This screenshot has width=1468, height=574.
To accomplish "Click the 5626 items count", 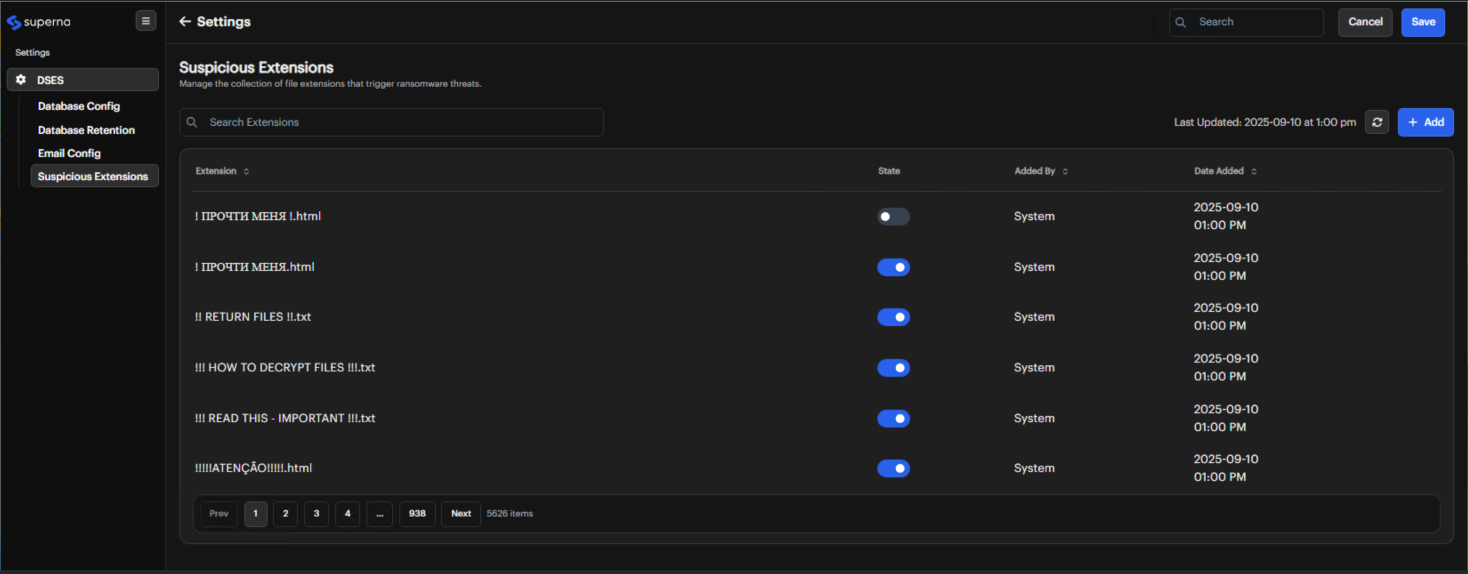I will tap(510, 514).
